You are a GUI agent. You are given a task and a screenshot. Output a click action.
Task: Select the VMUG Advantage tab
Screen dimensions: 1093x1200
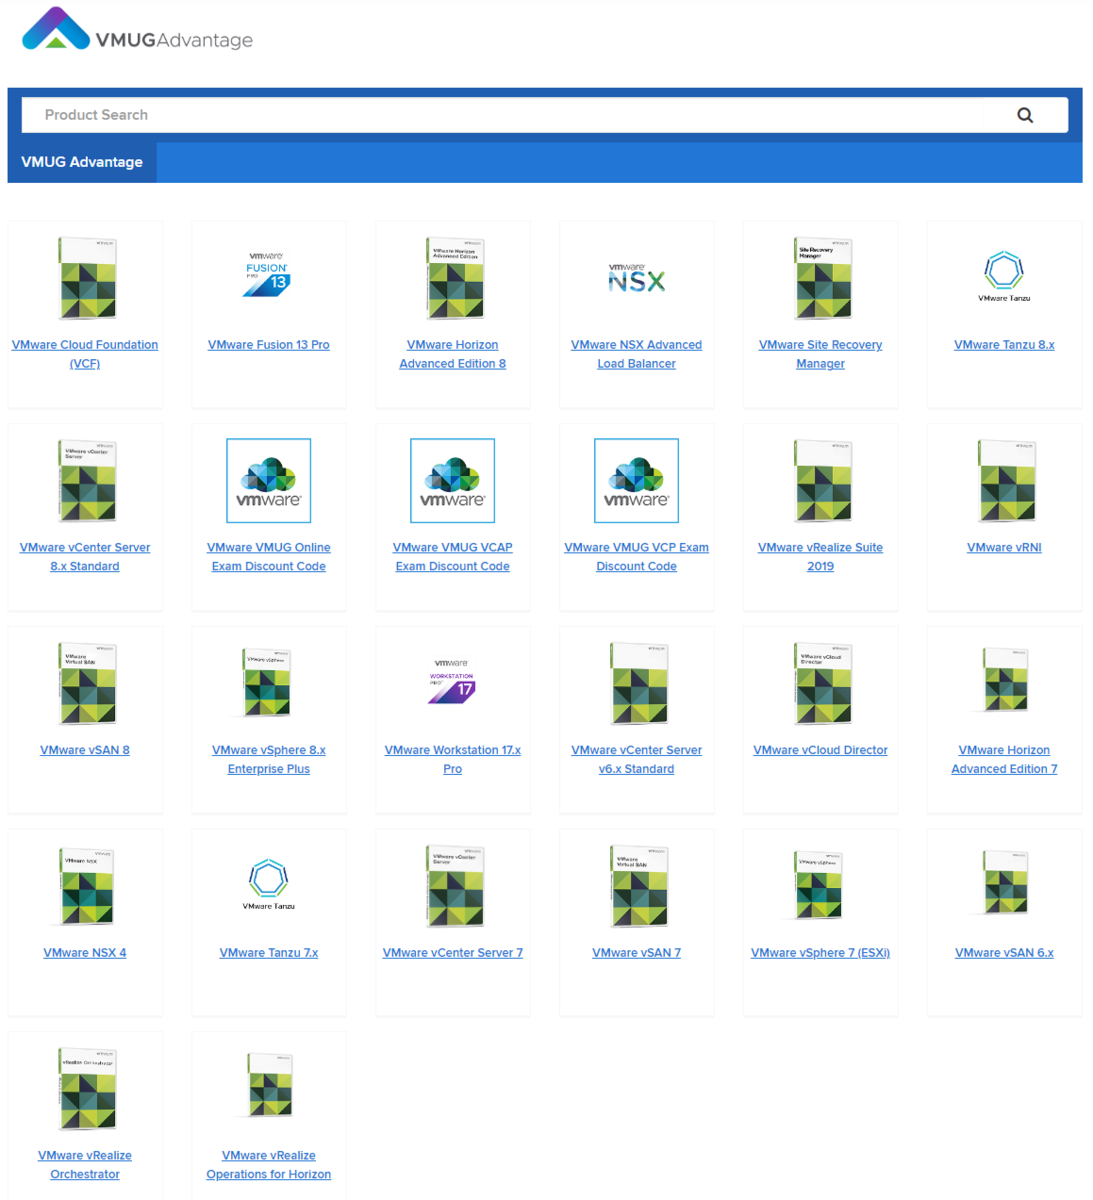[82, 162]
